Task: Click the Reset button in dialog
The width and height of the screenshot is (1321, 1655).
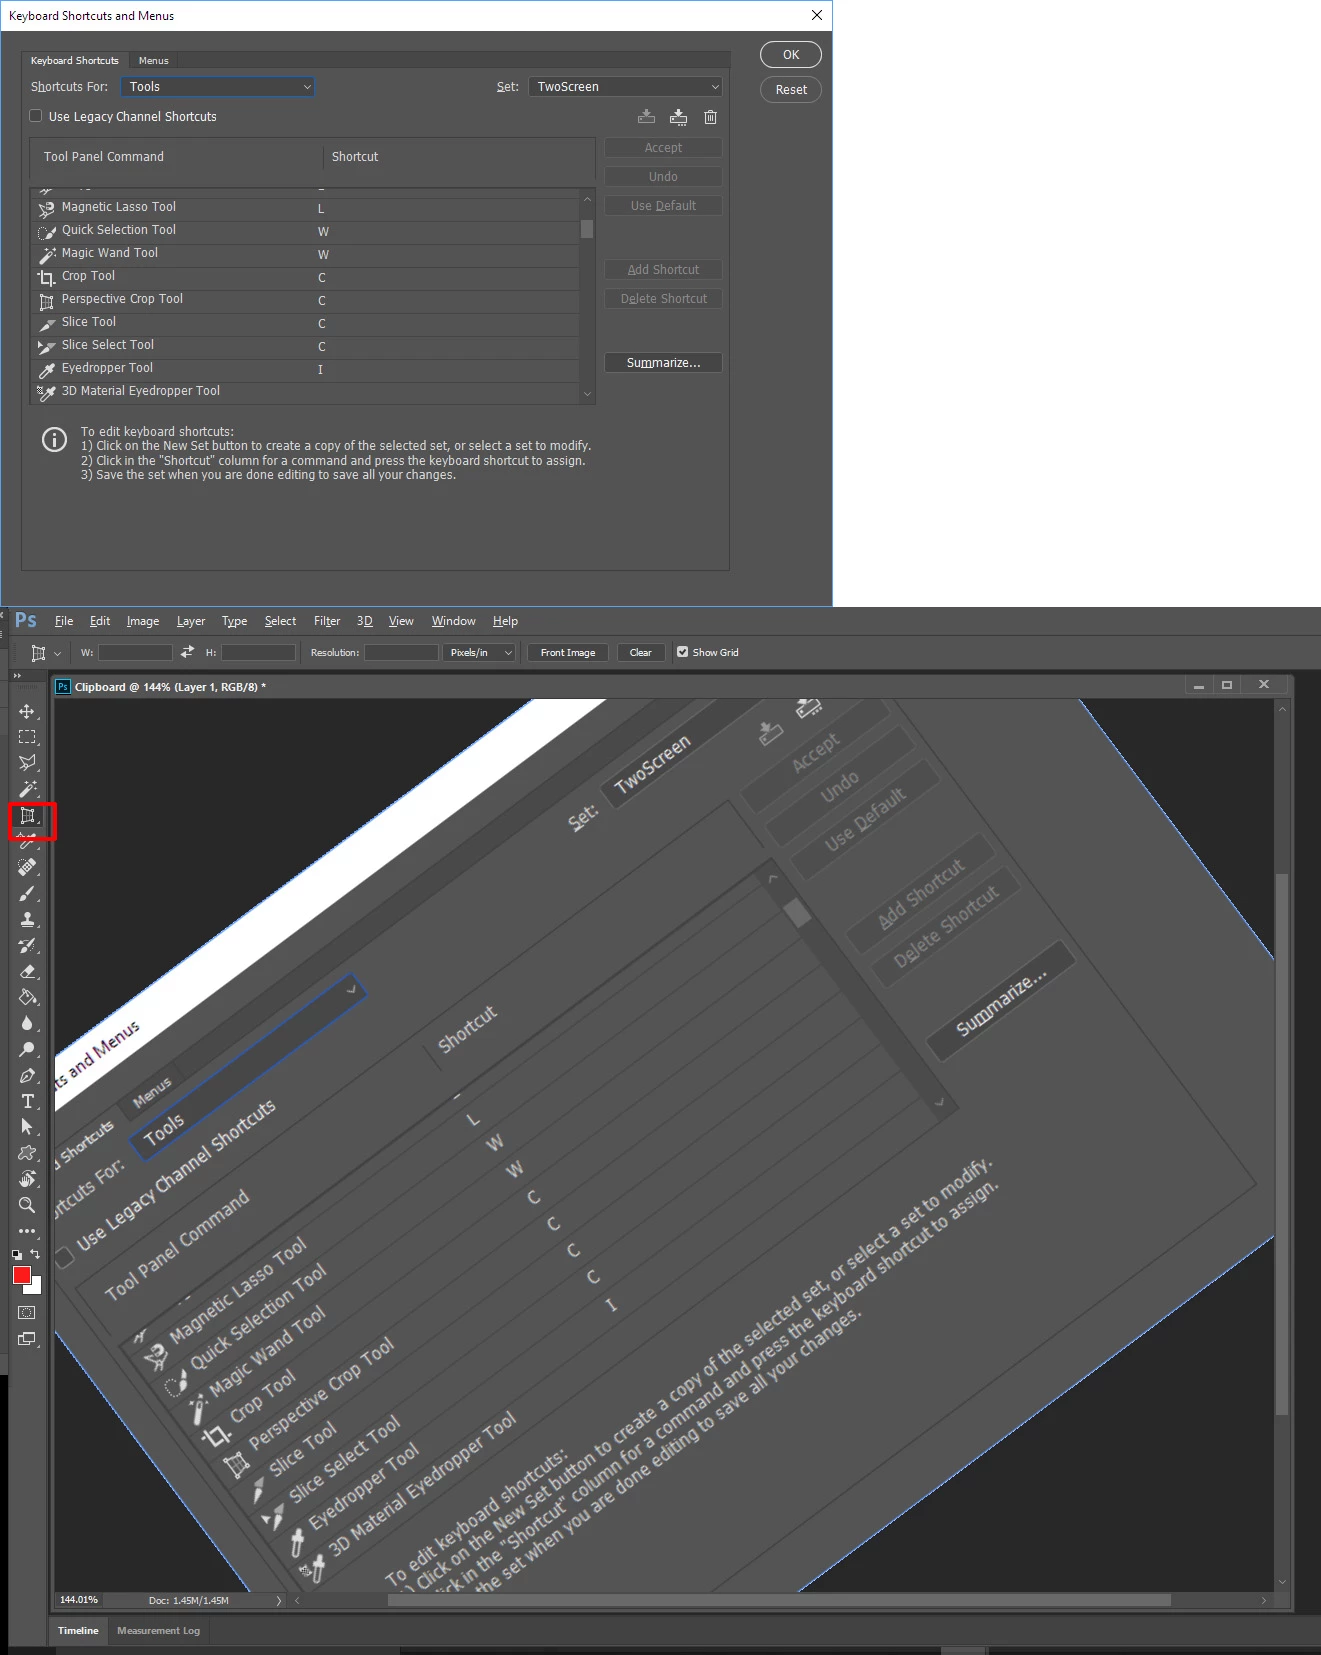Action: pos(791,90)
